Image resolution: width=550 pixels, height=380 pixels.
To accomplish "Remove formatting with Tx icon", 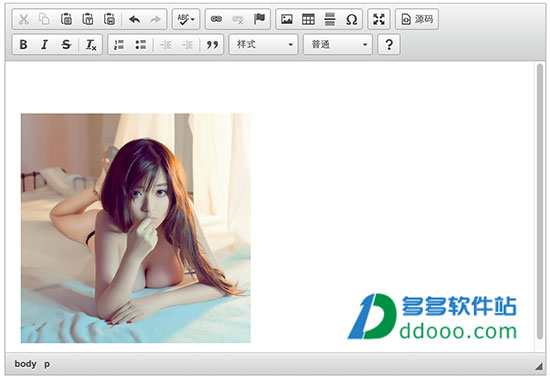I will point(91,44).
